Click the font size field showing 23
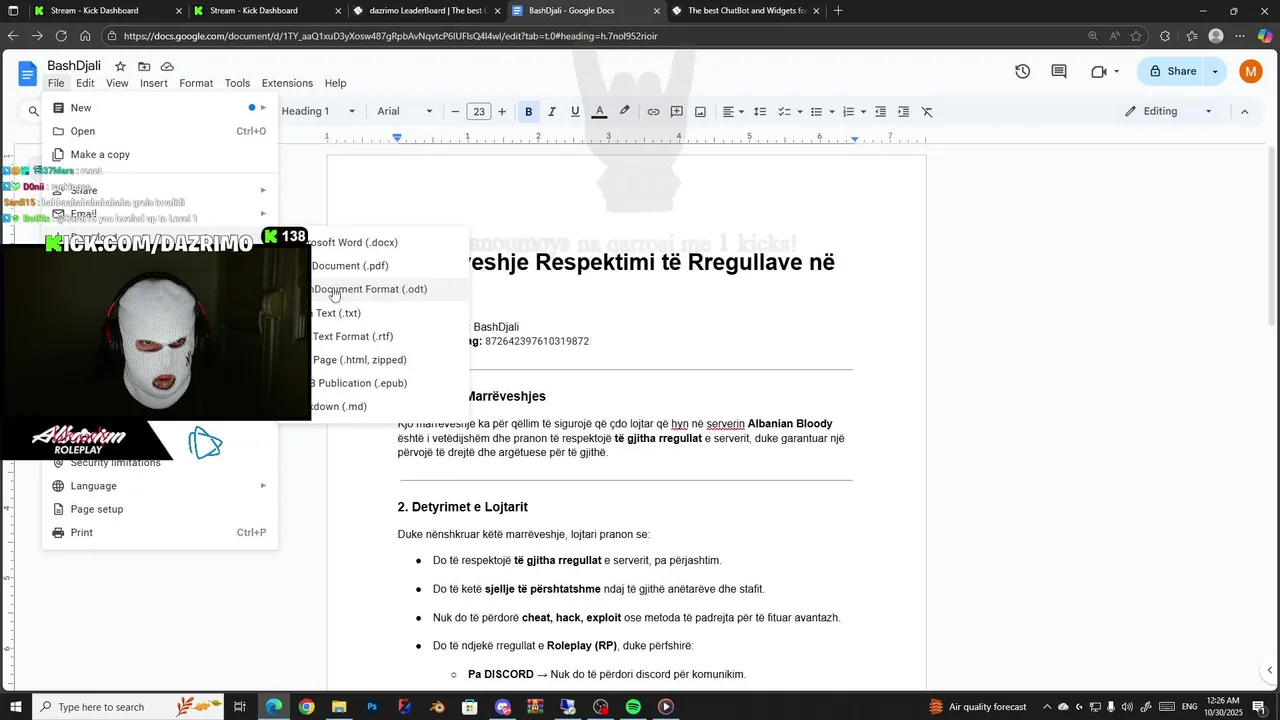Viewport: 1280px width, 720px height. (479, 111)
